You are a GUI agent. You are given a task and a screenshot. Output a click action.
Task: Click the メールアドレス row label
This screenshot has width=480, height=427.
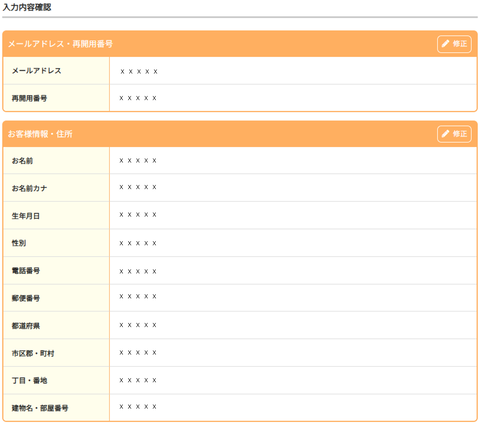click(x=37, y=71)
